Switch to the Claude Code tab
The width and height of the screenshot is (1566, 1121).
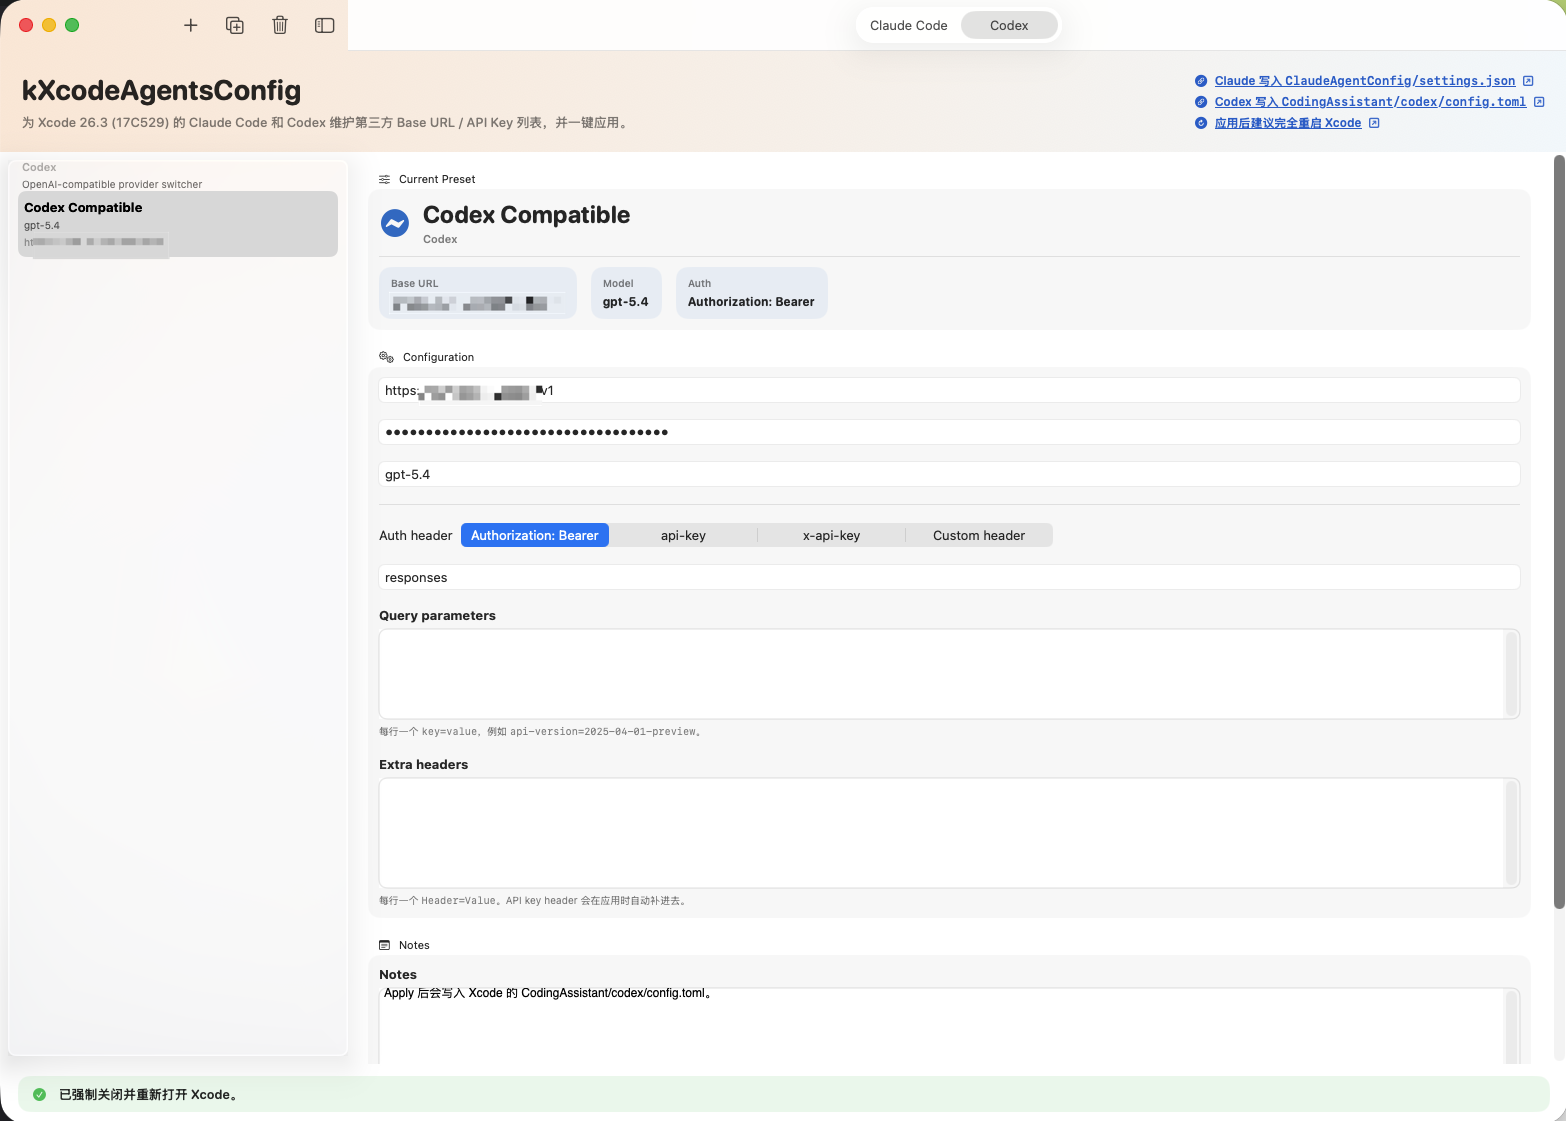pyautogui.click(x=909, y=25)
